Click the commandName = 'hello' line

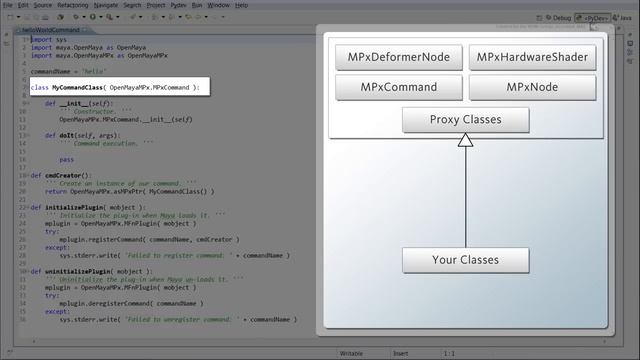tap(69, 71)
